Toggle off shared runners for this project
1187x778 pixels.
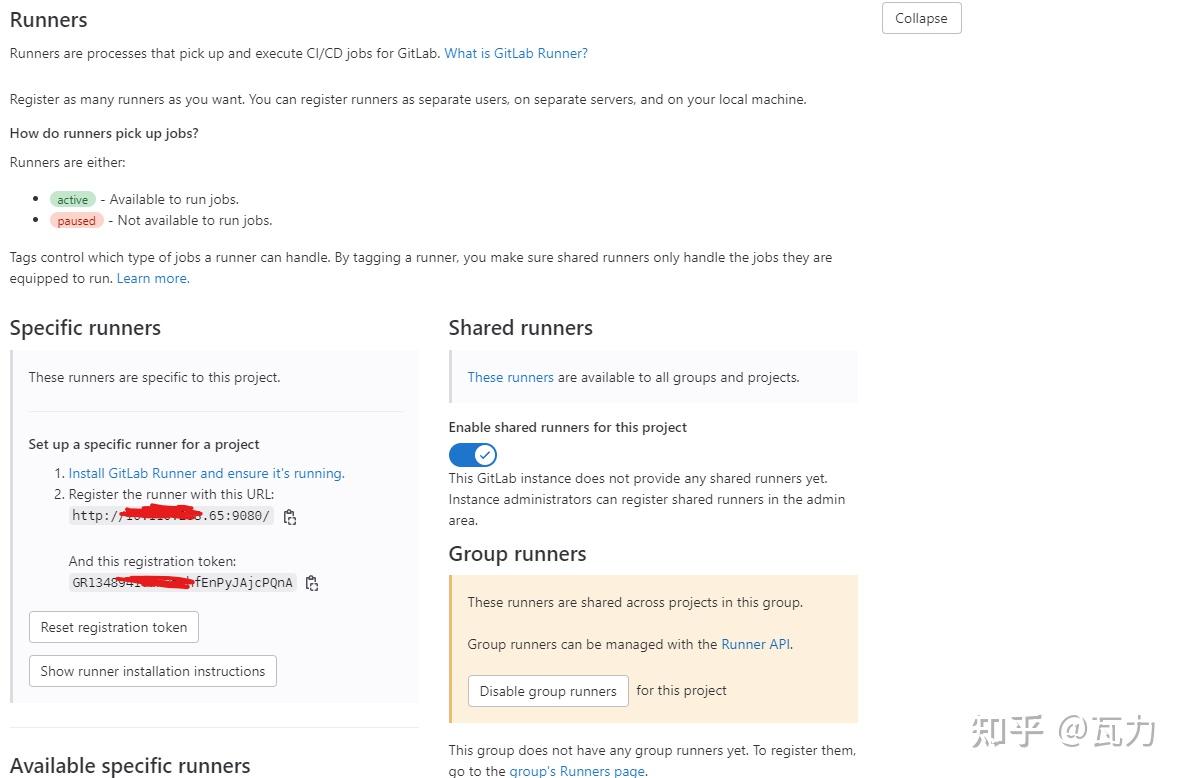[x=472, y=454]
